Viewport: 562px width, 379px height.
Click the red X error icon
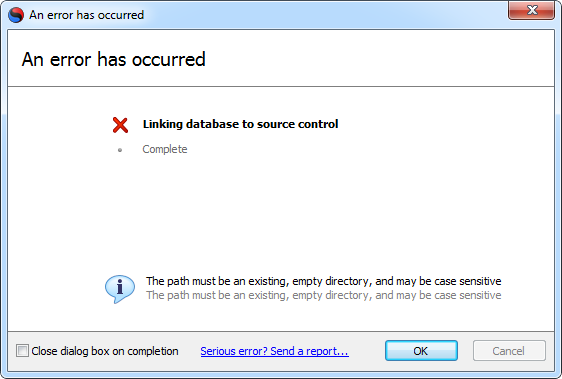(x=120, y=125)
